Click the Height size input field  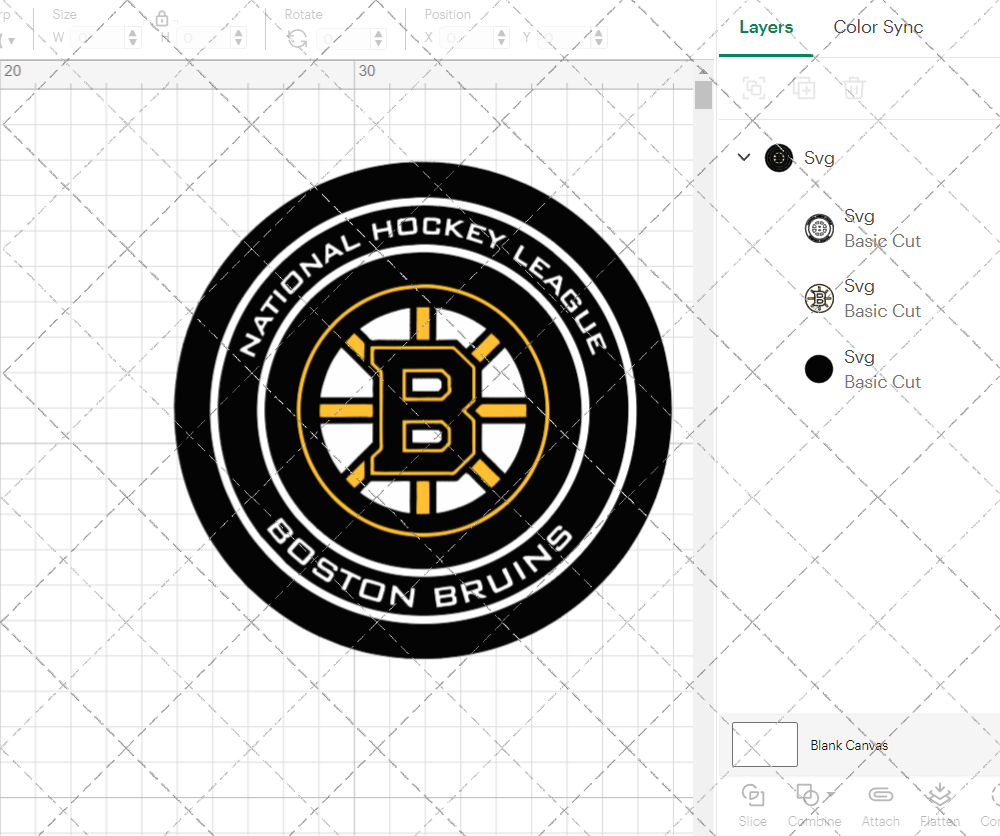(205, 38)
